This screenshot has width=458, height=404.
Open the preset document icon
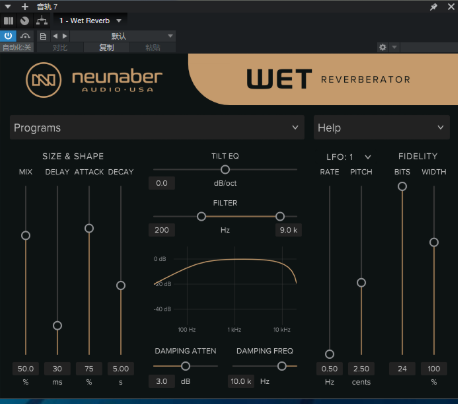coord(43,36)
